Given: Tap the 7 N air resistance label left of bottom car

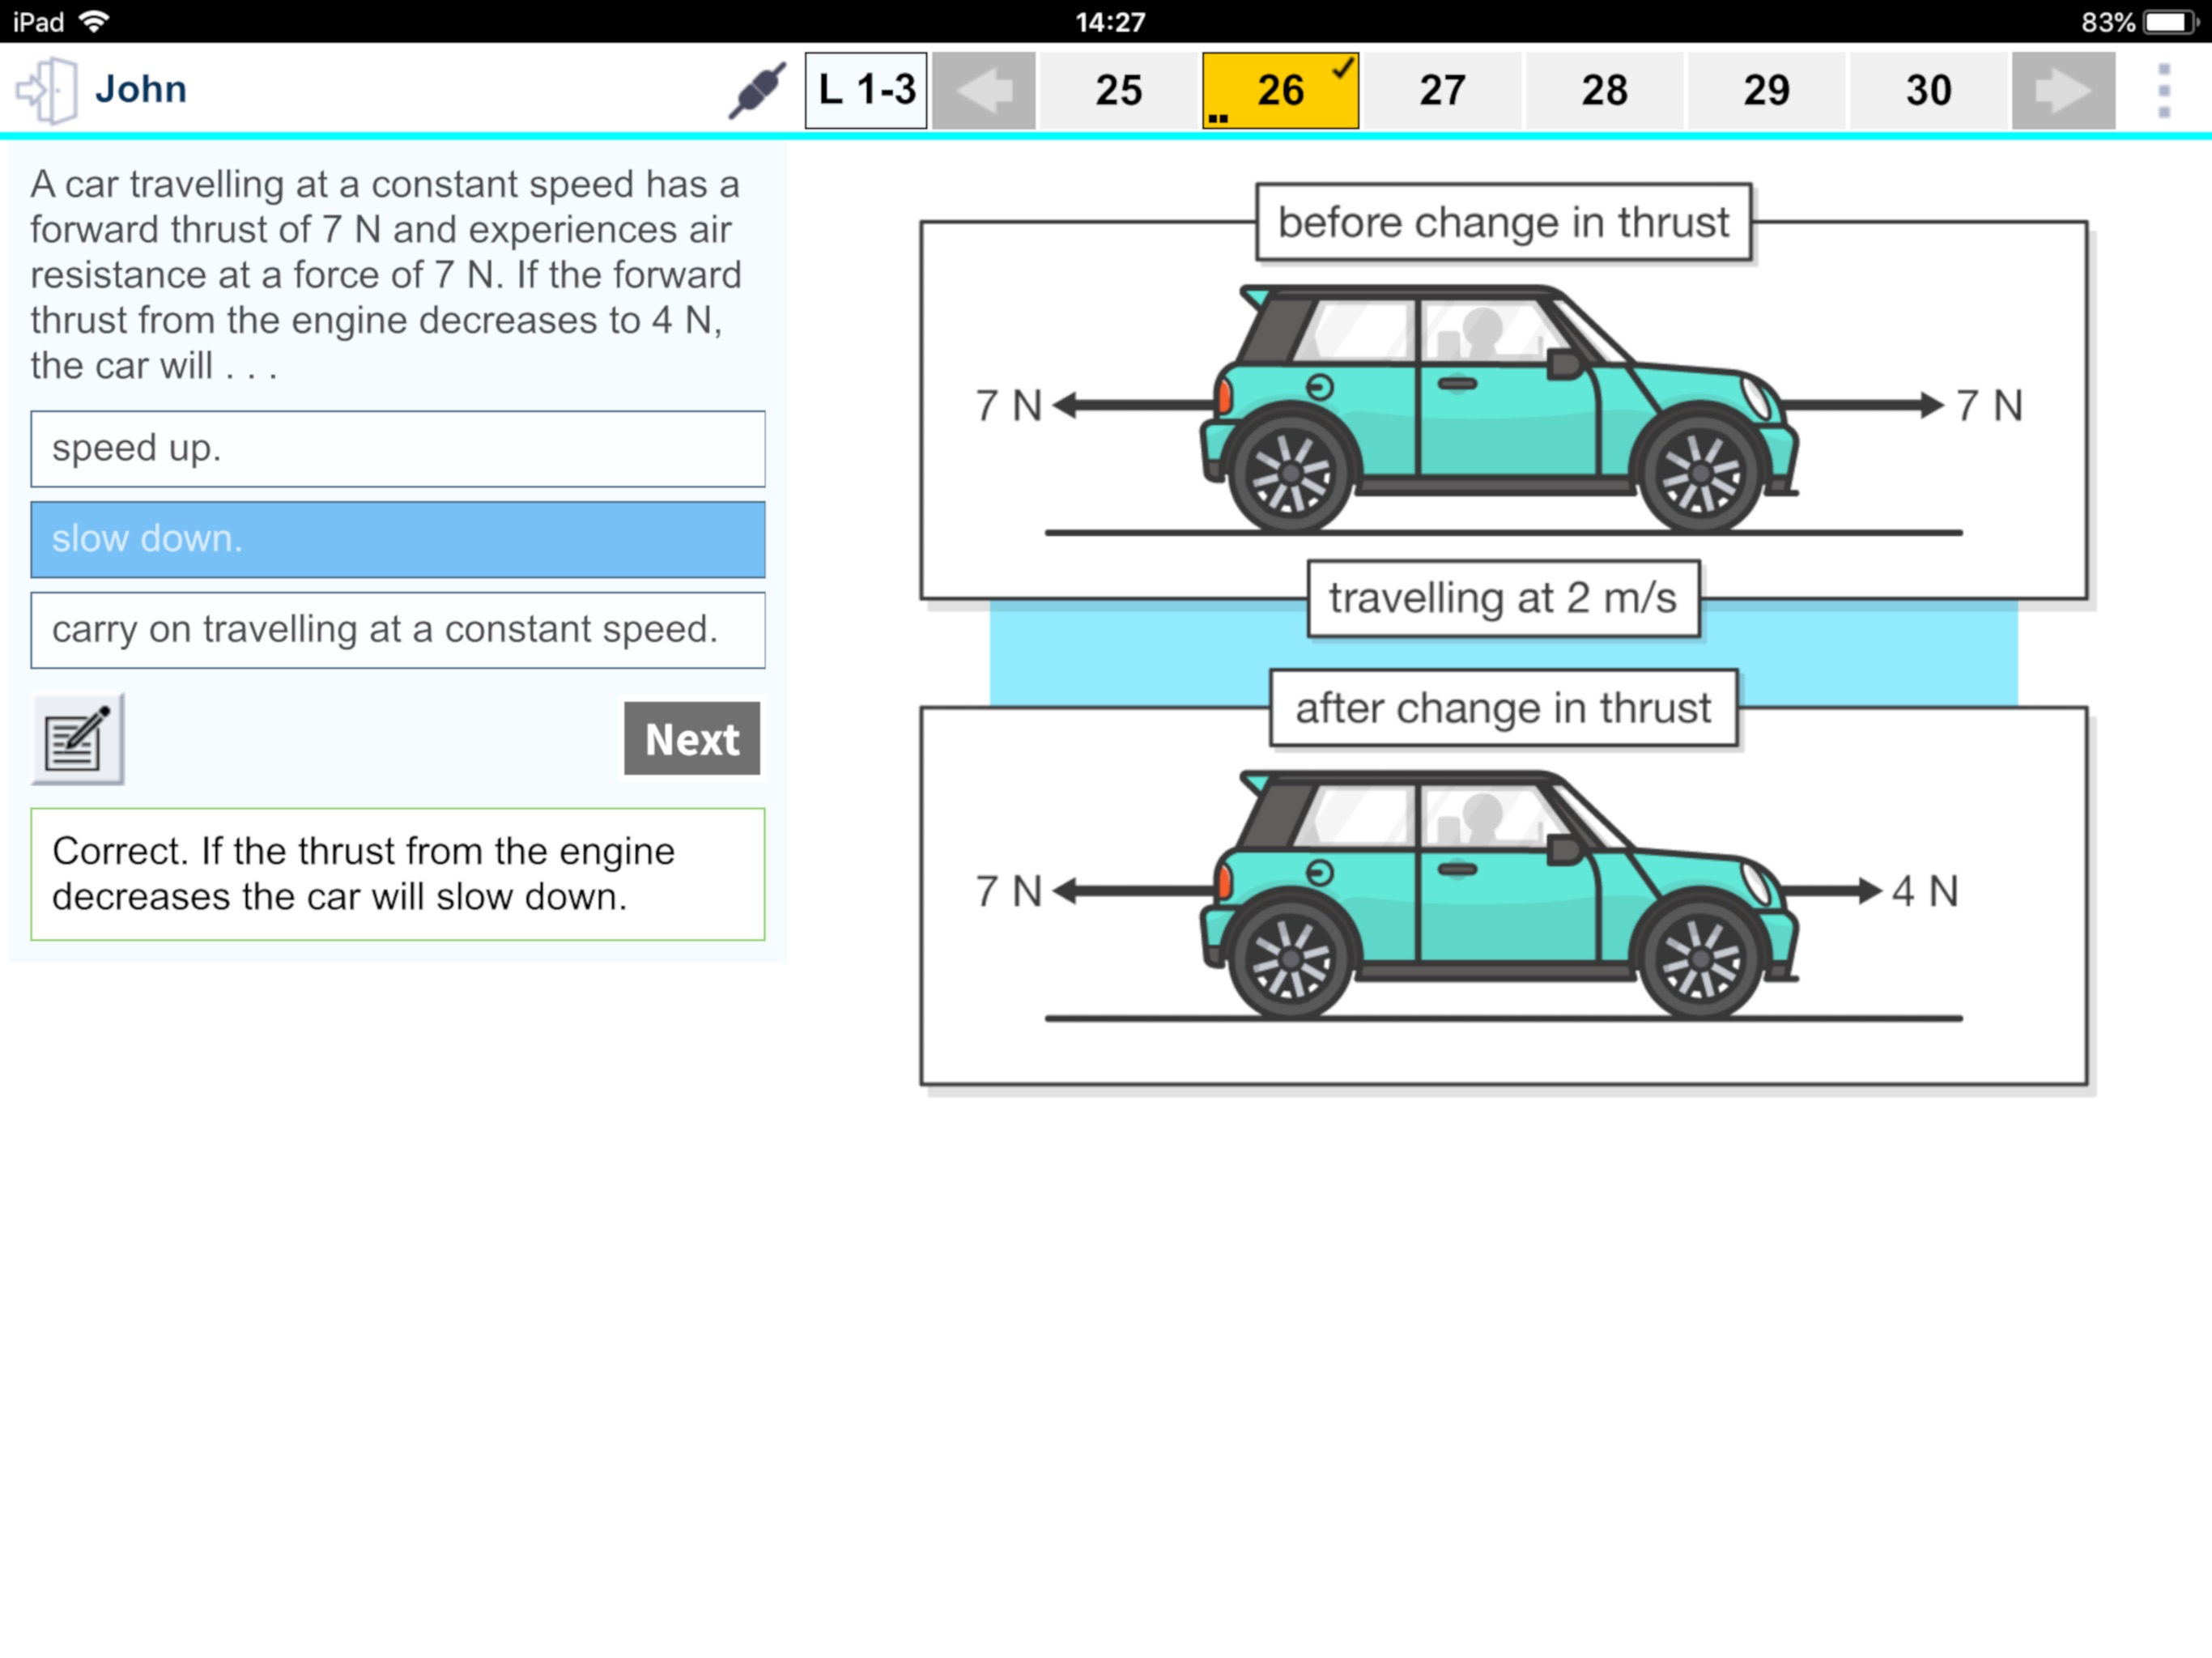Looking at the screenshot, I should click(1008, 891).
